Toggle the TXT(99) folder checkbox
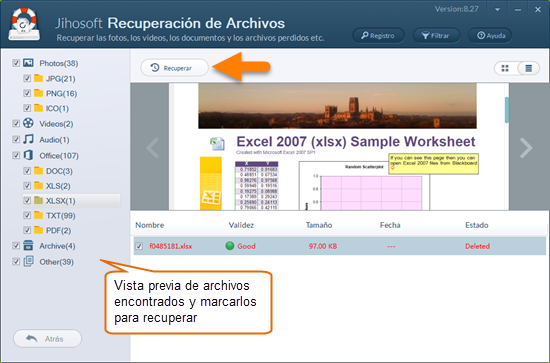 click(27, 215)
